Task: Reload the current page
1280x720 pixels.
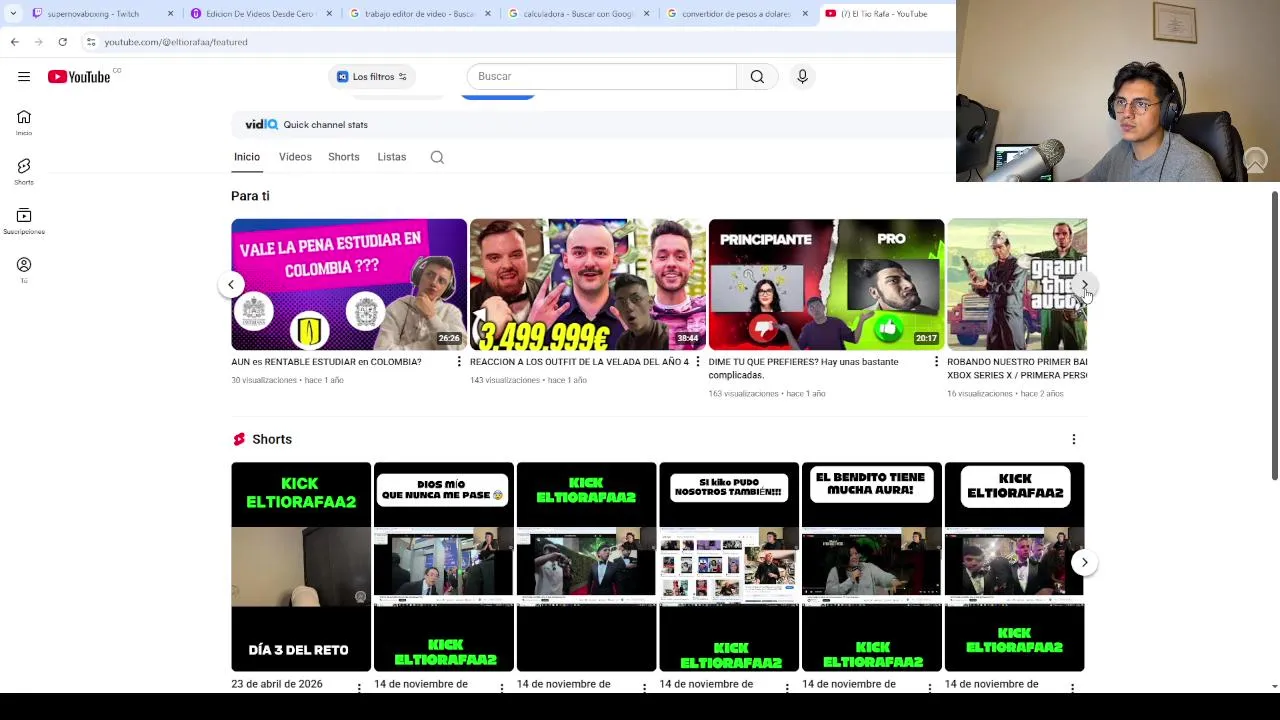Action: pyautogui.click(x=63, y=42)
